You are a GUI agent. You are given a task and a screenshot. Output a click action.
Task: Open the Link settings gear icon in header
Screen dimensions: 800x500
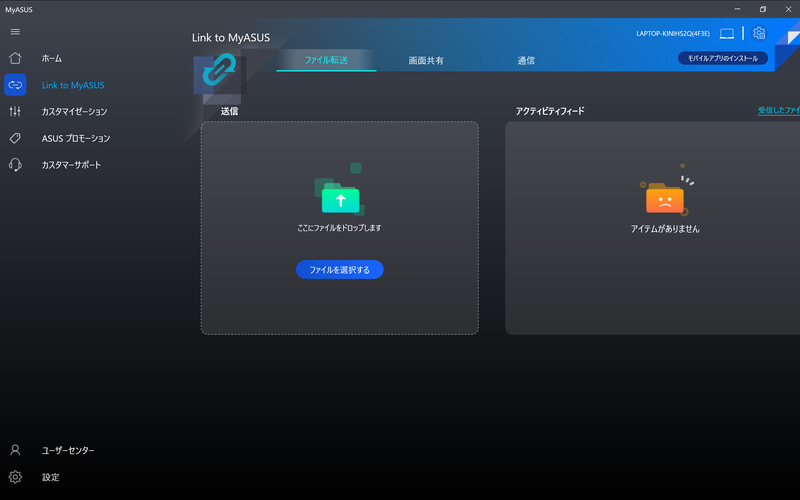pos(759,33)
